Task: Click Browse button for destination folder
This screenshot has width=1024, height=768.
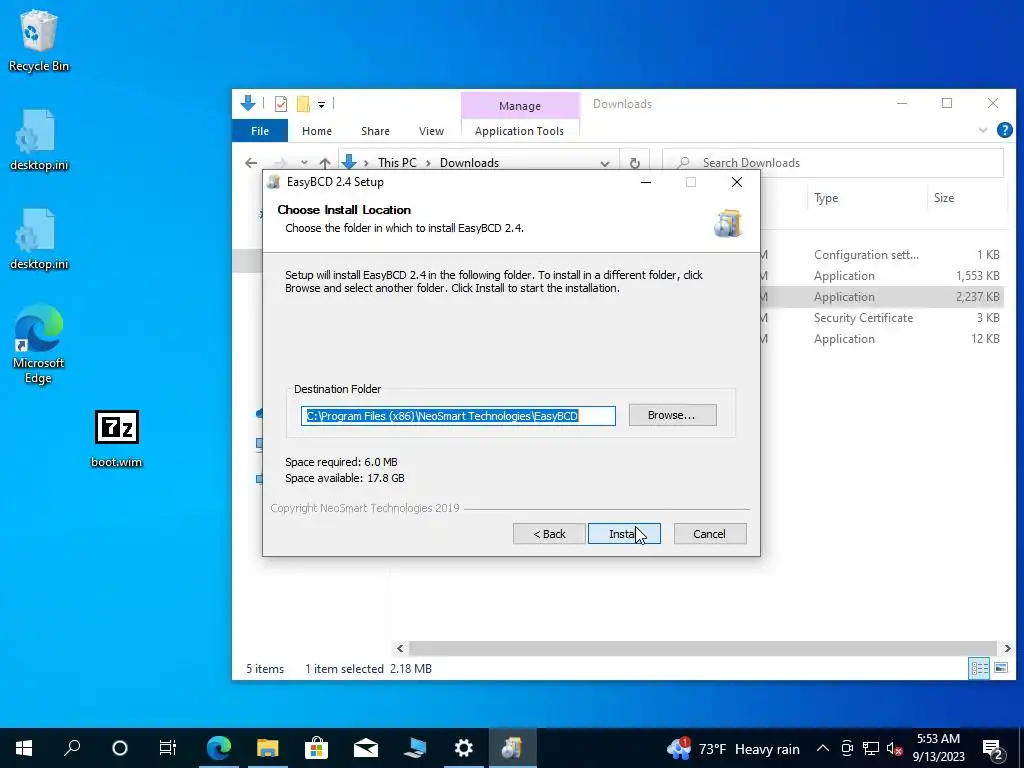Action: (x=673, y=415)
